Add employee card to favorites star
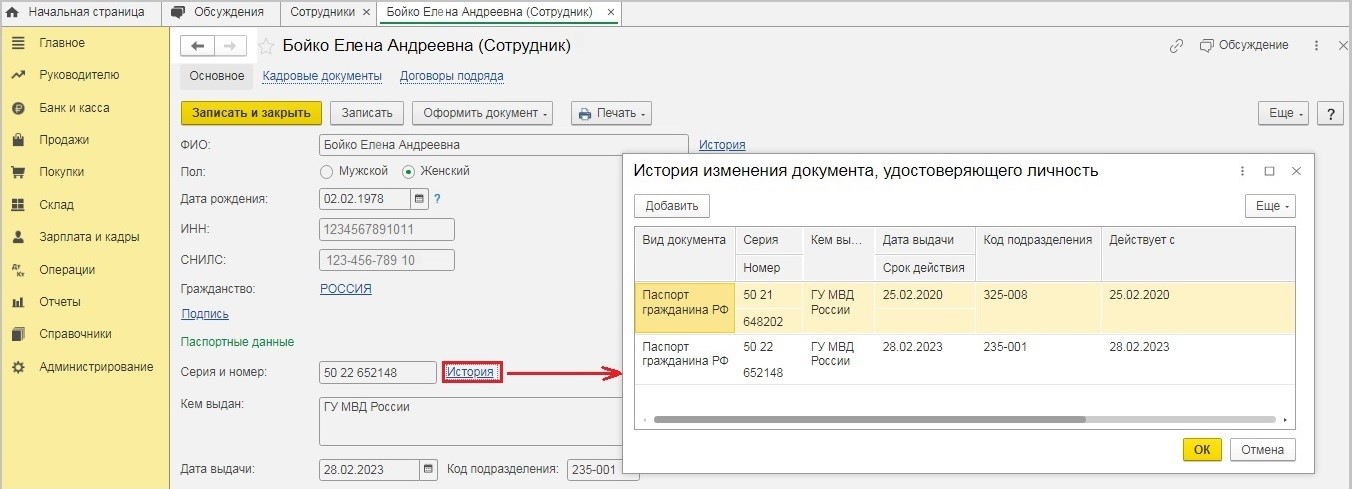Viewport: 1353px width, 489px height. [x=266, y=46]
